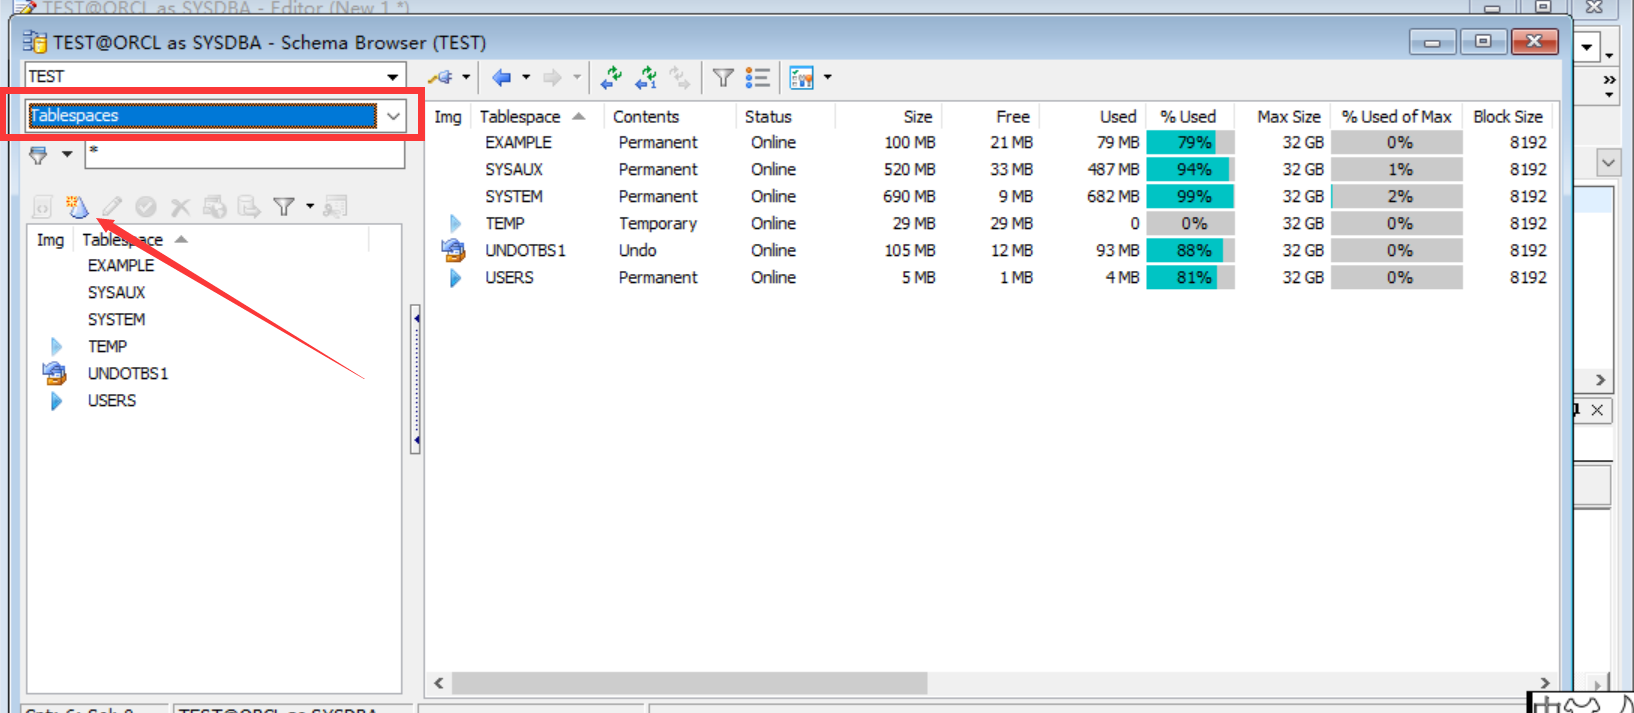Click the Free column header

pyautogui.click(x=1012, y=117)
